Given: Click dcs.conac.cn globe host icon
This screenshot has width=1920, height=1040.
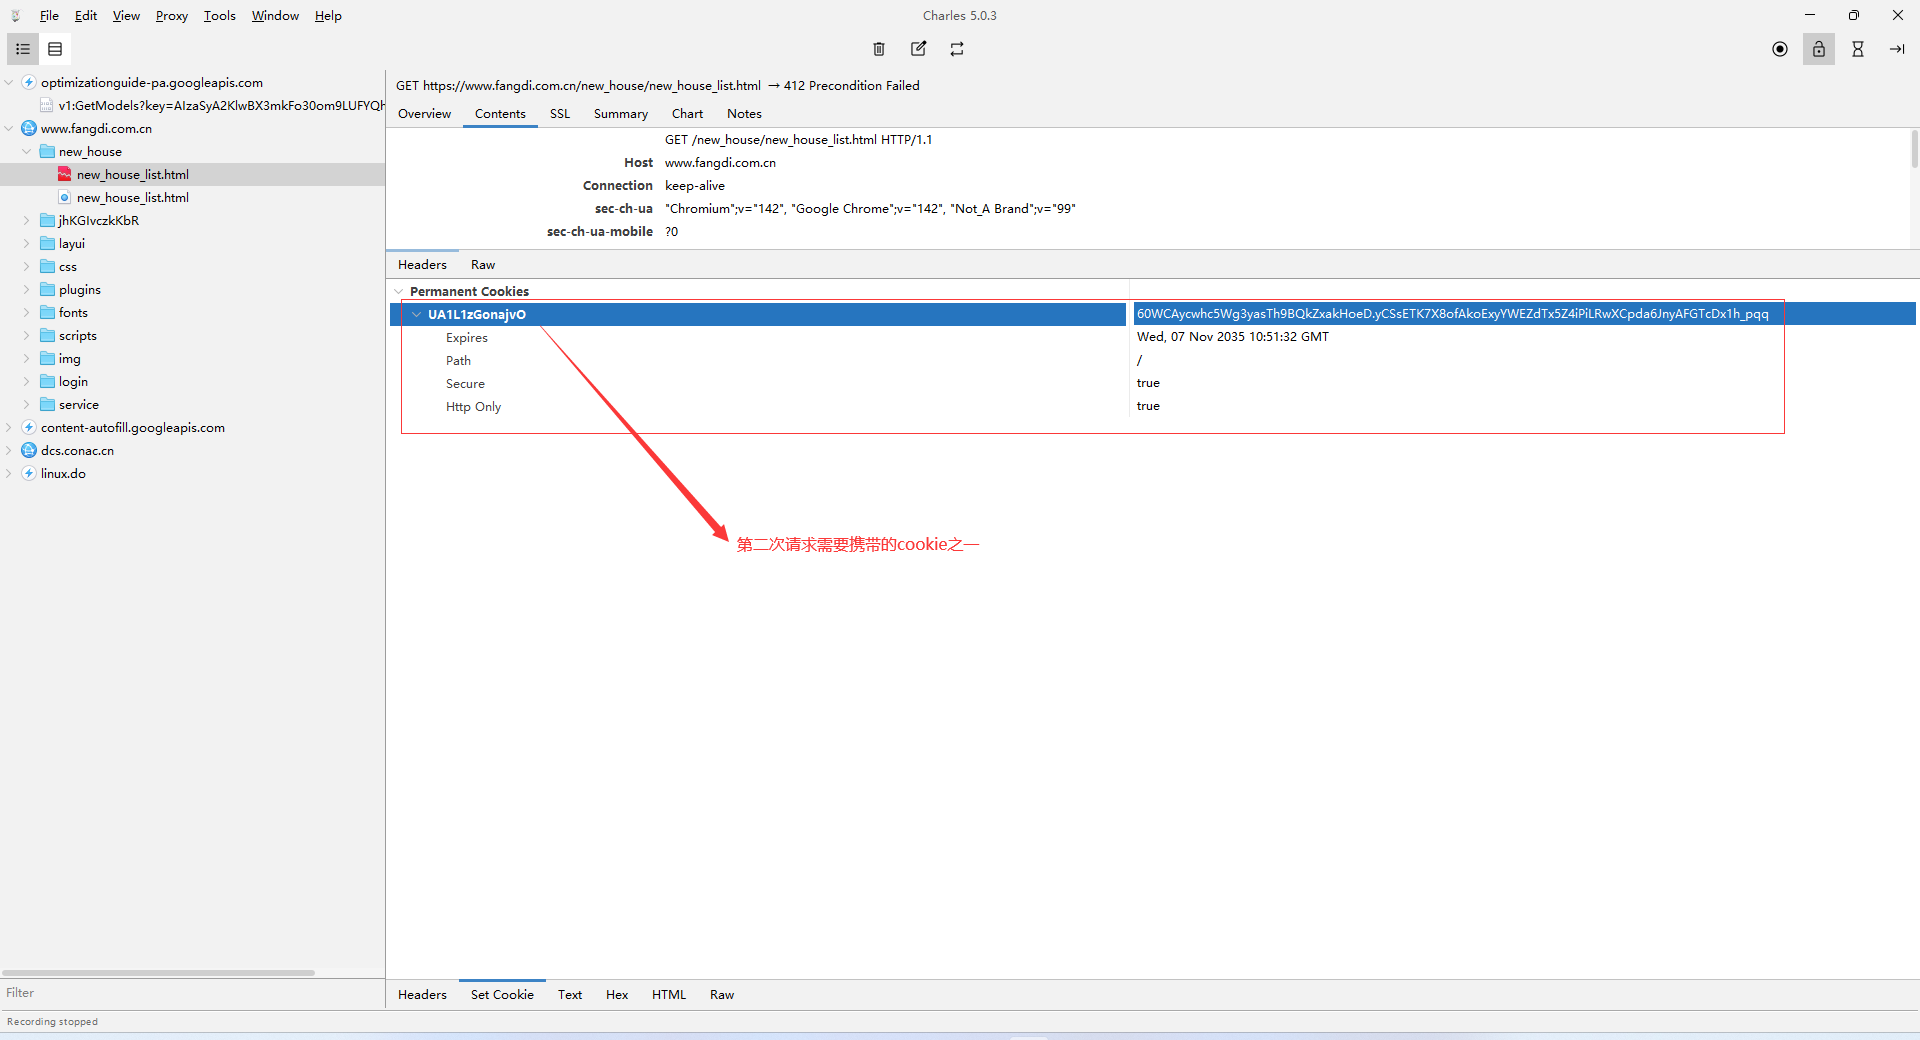Looking at the screenshot, I should tap(29, 451).
